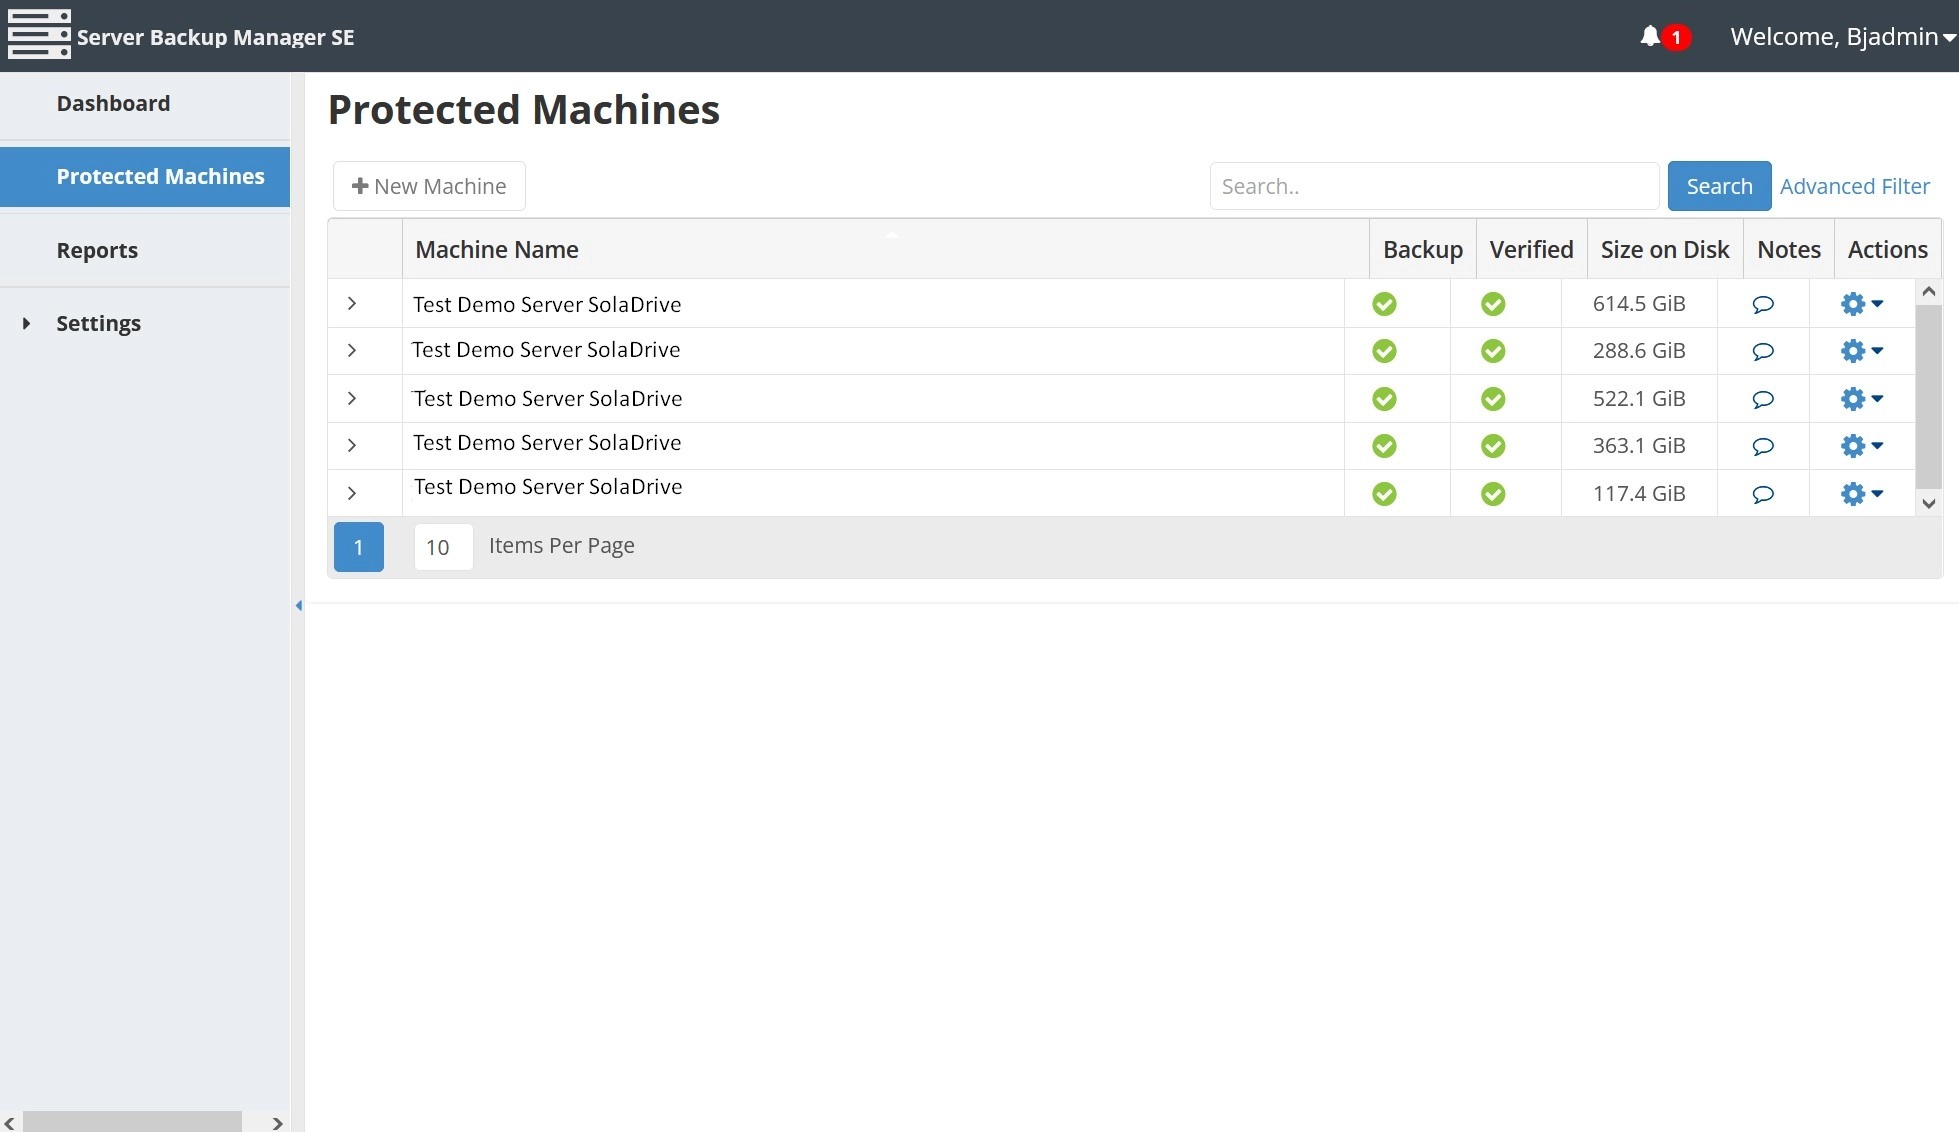1959x1132 pixels.
Task: Click notes bubble for the 117.4 GiB machine
Action: click(1763, 494)
